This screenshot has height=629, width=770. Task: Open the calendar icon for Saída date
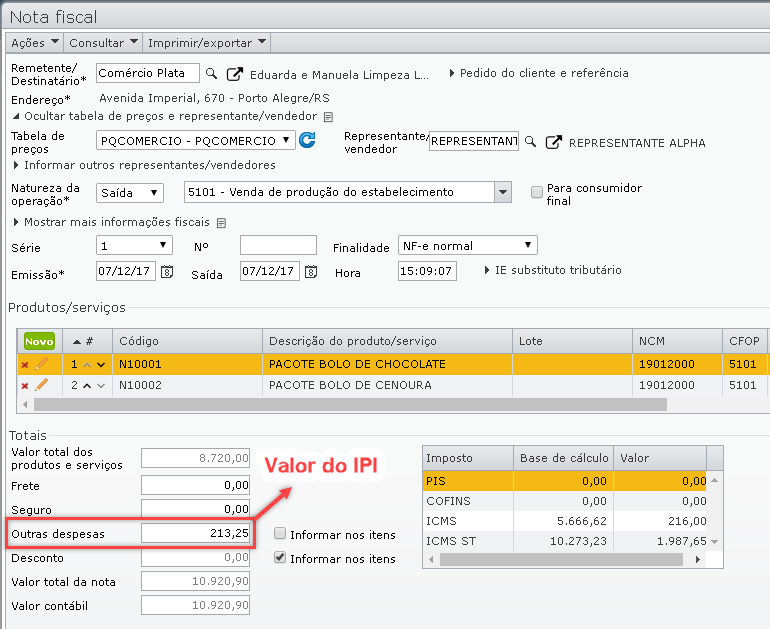pyautogui.click(x=311, y=271)
